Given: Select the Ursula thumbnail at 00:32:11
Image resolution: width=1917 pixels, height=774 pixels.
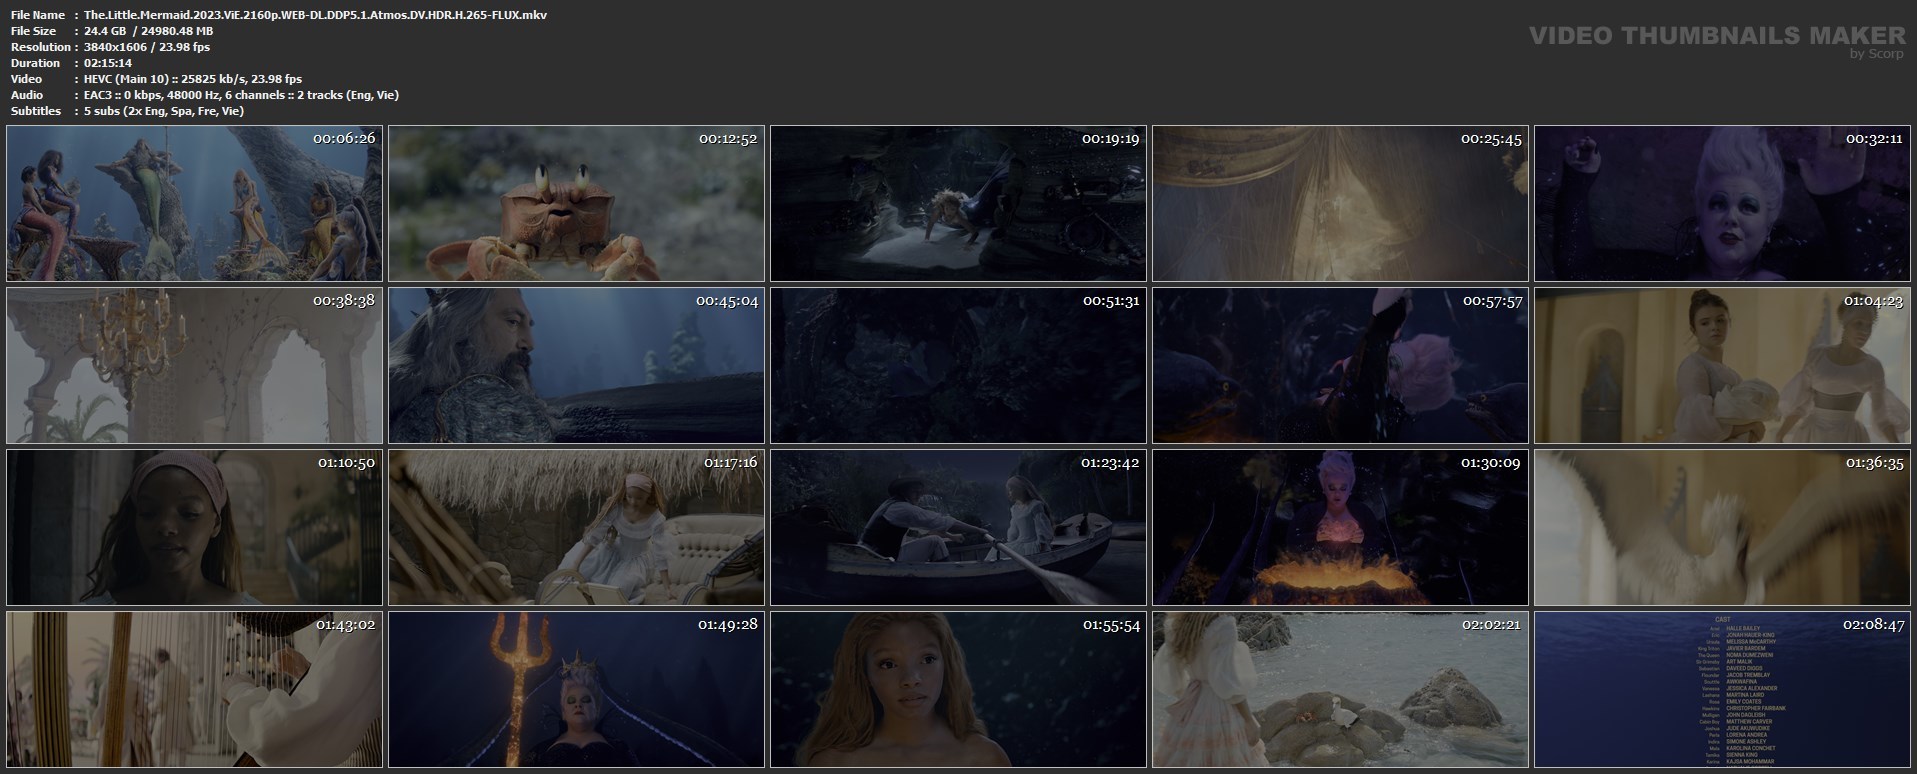Looking at the screenshot, I should tap(1722, 203).
